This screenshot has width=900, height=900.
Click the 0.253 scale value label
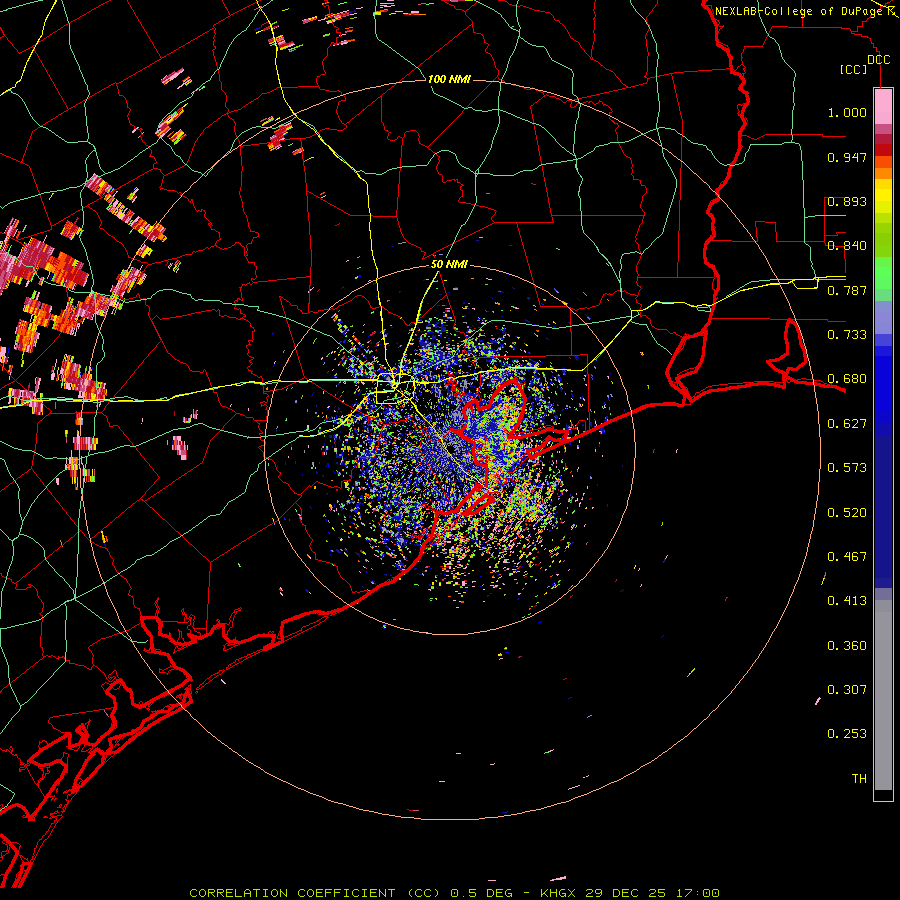[847, 734]
